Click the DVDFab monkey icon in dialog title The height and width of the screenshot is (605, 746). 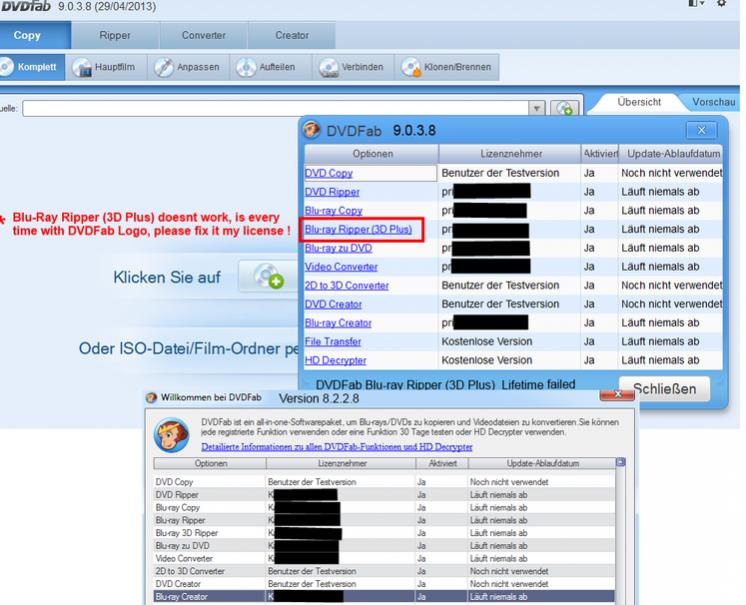[312, 129]
